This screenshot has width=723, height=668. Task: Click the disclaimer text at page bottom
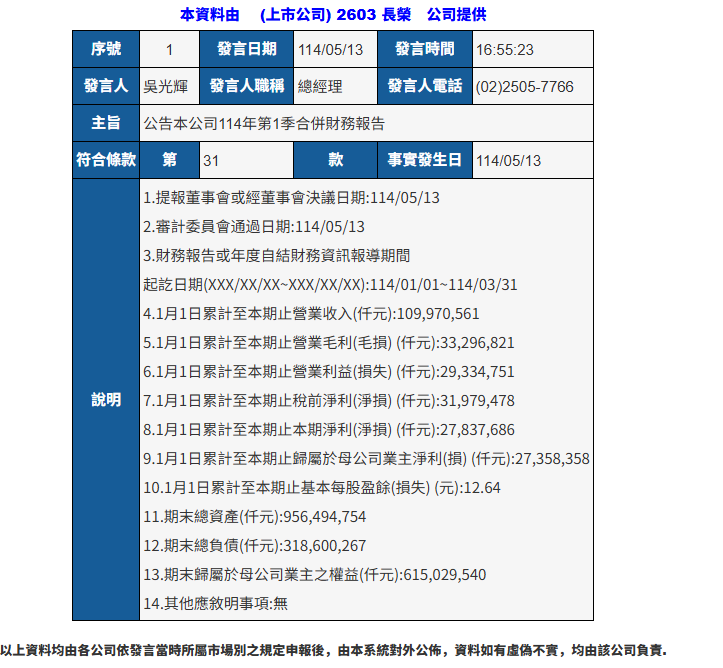pos(333,650)
